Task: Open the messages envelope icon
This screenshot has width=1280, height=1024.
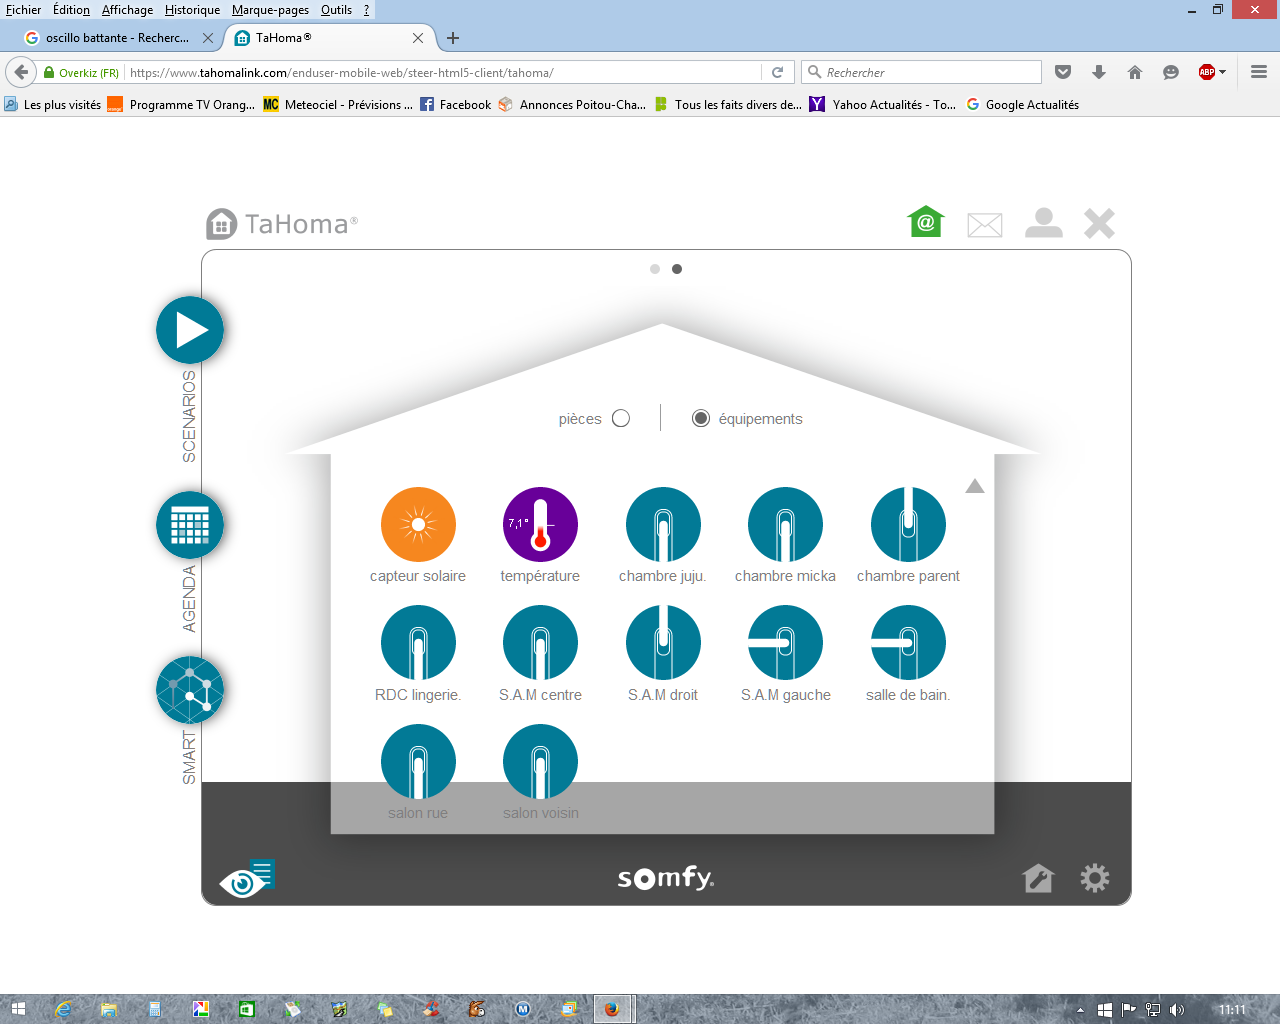Action: [x=985, y=225]
